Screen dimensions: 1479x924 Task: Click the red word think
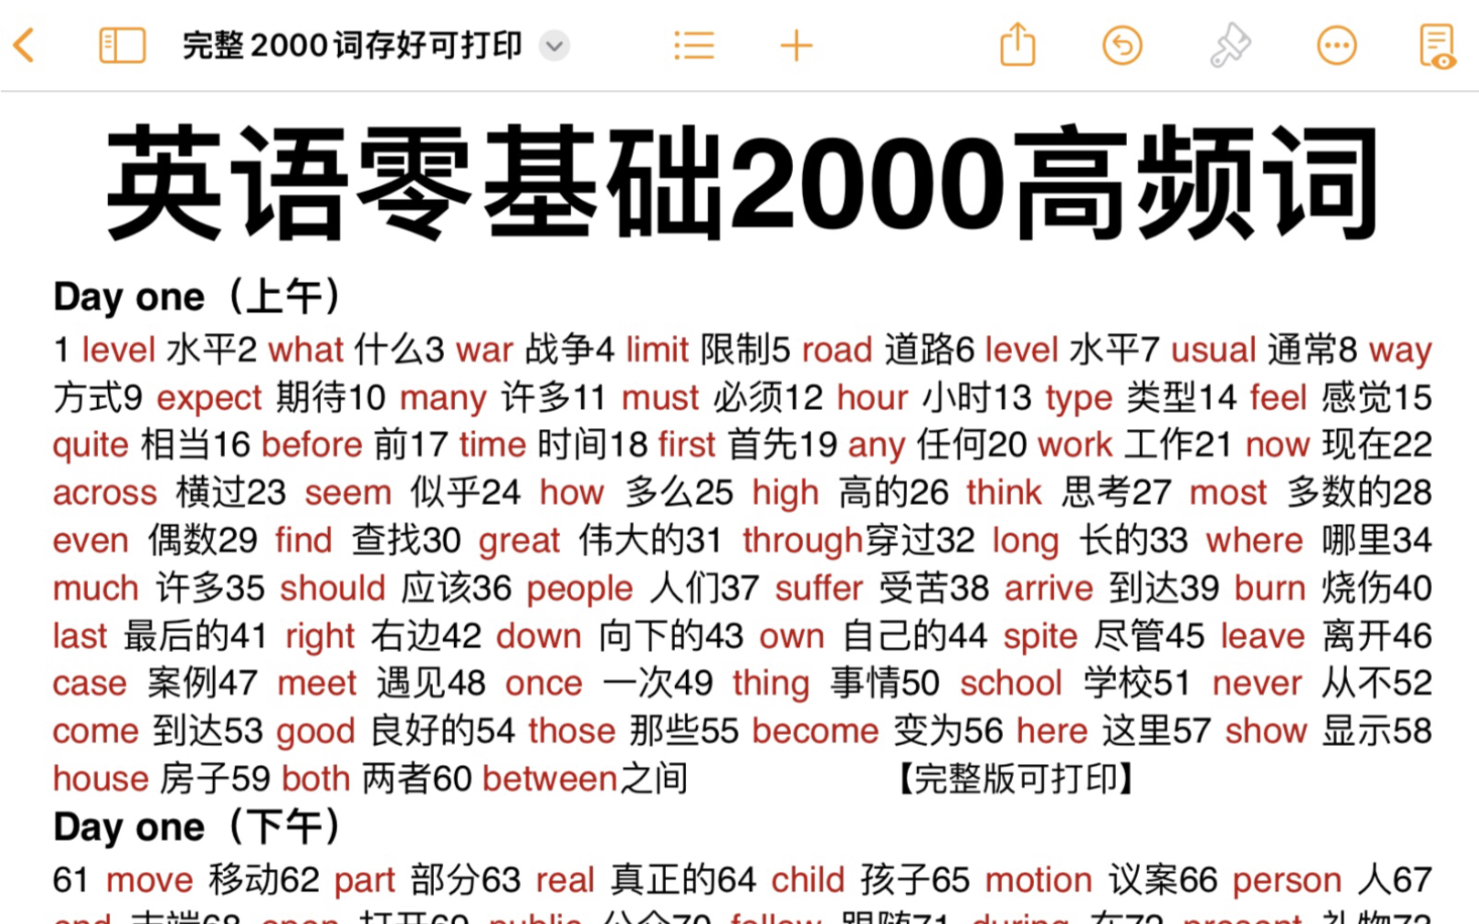point(1004,493)
